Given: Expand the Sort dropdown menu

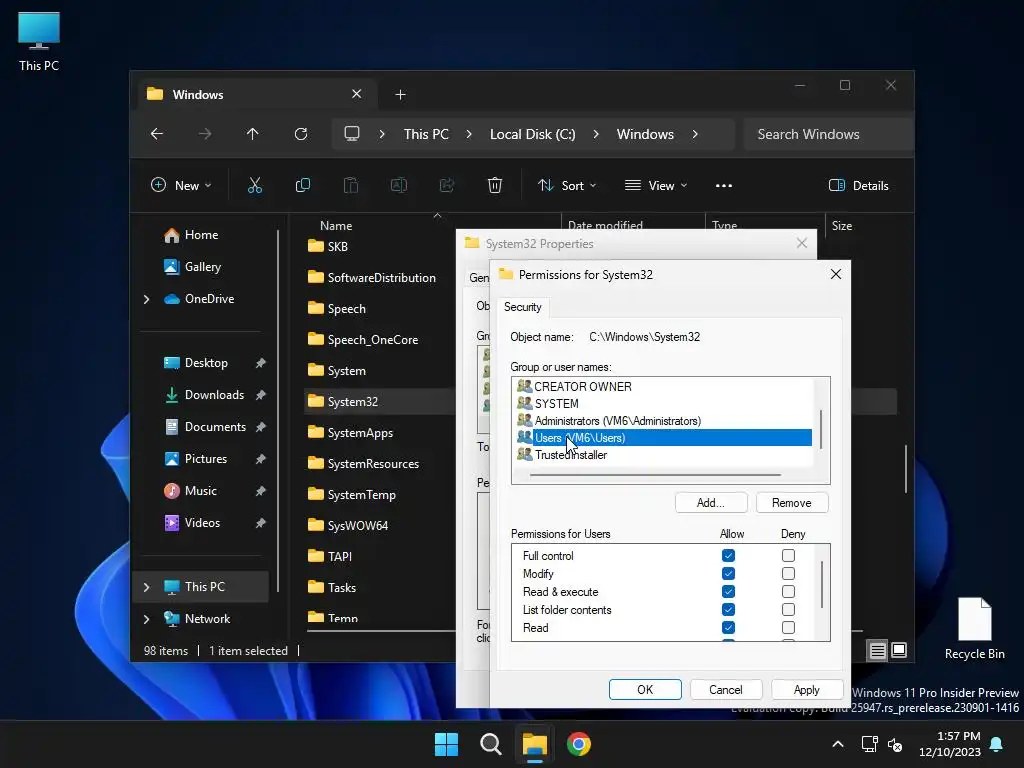Looking at the screenshot, I should [x=566, y=185].
